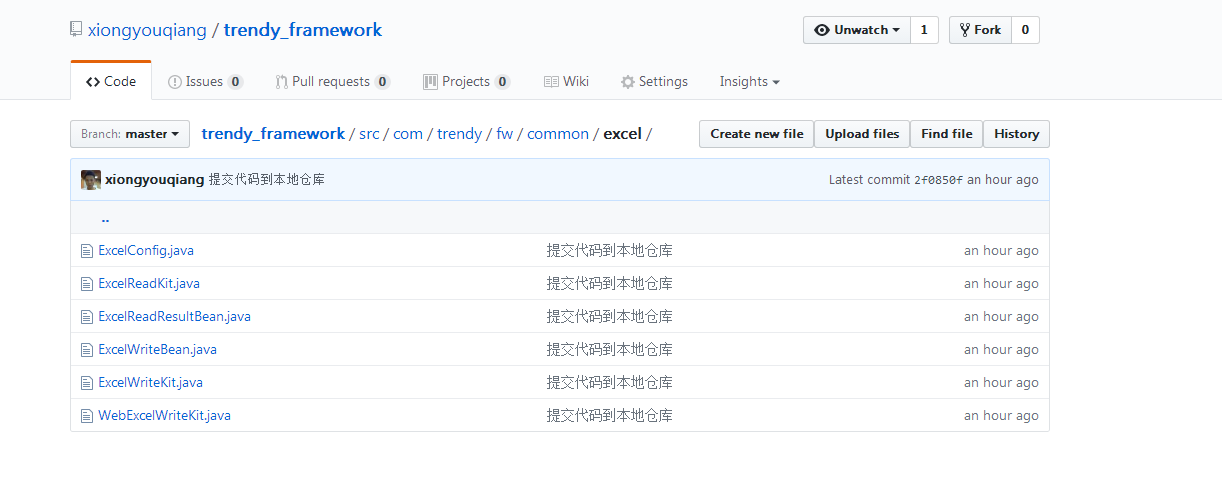Click the file icon next to ExcelReadKit.java
1222x479 pixels.
click(86, 284)
